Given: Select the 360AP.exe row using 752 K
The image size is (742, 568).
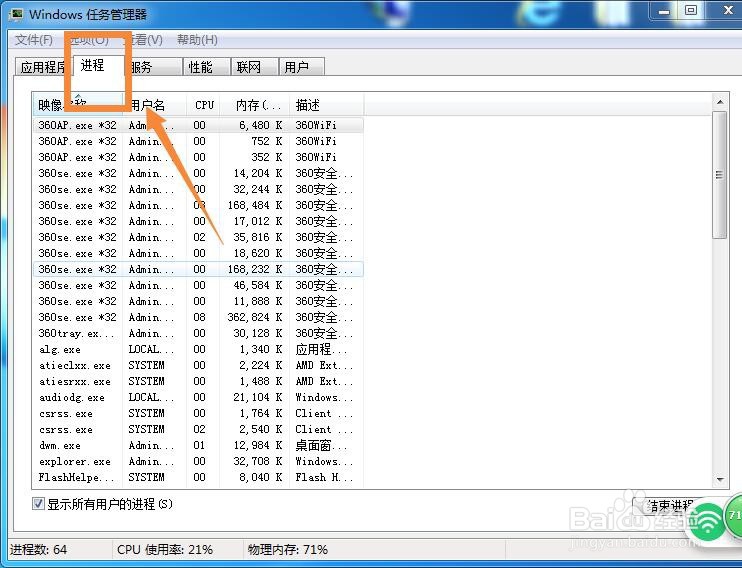Looking at the screenshot, I should pos(199,141).
